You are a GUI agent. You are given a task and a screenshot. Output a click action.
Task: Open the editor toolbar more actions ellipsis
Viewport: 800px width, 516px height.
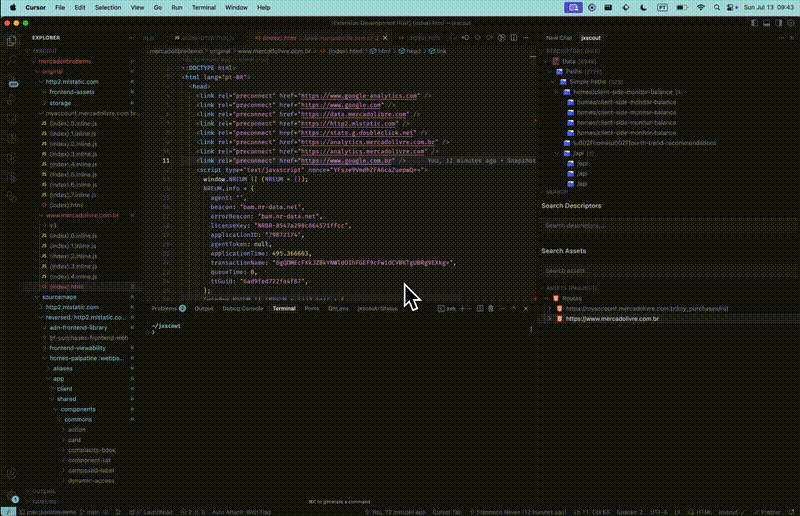point(526,38)
